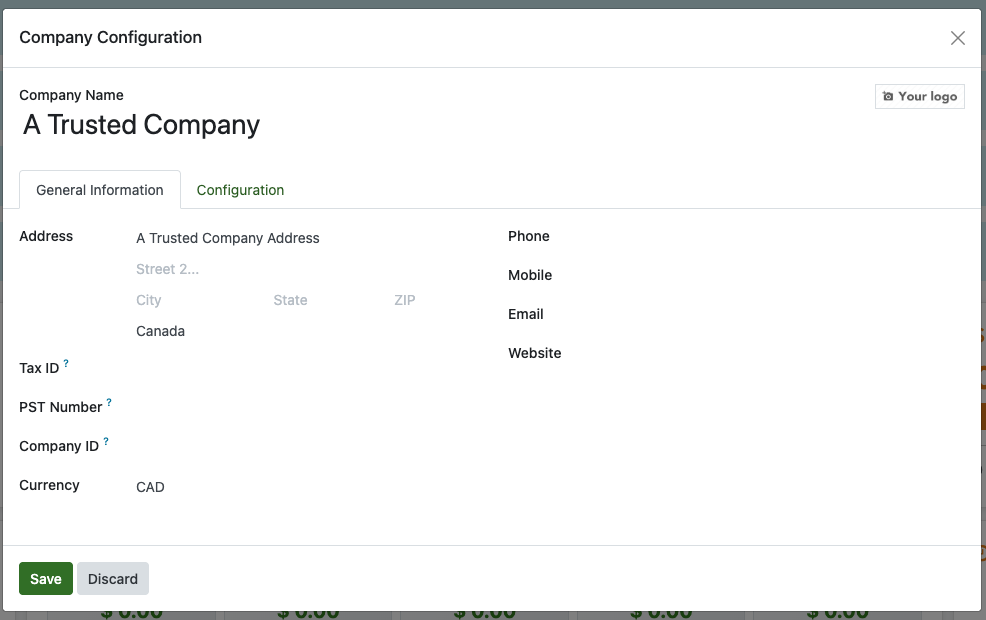Save the company configuration

[46, 579]
